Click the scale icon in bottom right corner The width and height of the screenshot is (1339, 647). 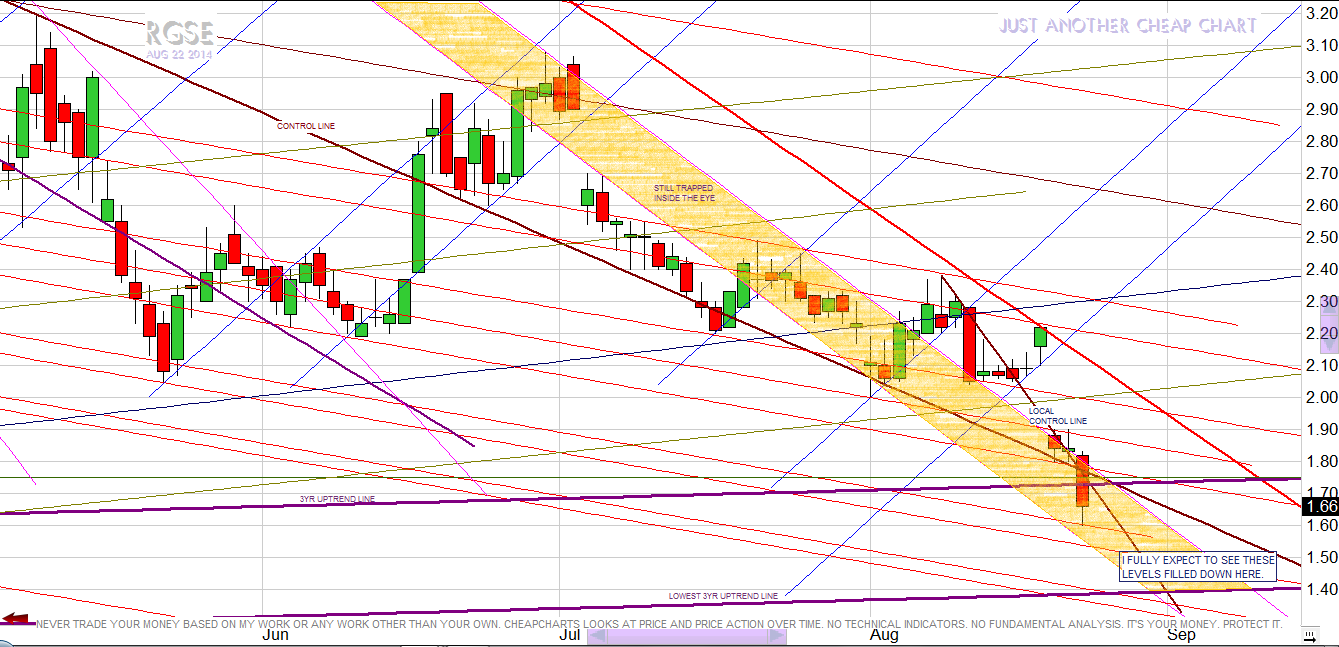pos(1309,635)
